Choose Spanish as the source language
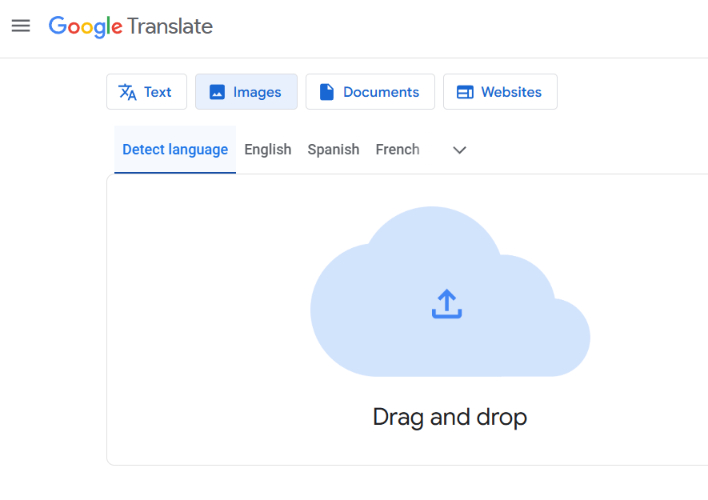 [333, 150]
